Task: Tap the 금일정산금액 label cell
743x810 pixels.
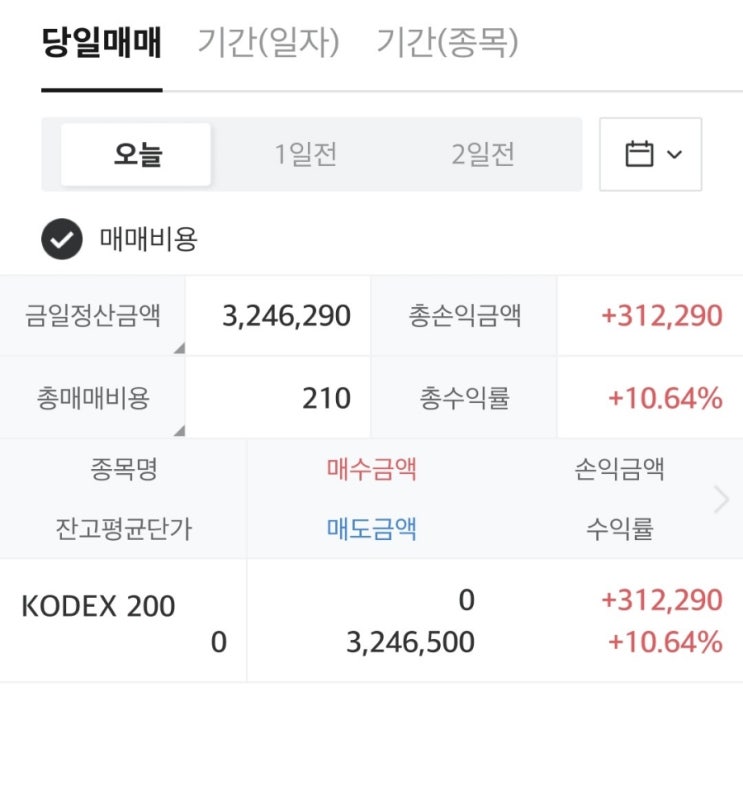Action: coord(92,316)
